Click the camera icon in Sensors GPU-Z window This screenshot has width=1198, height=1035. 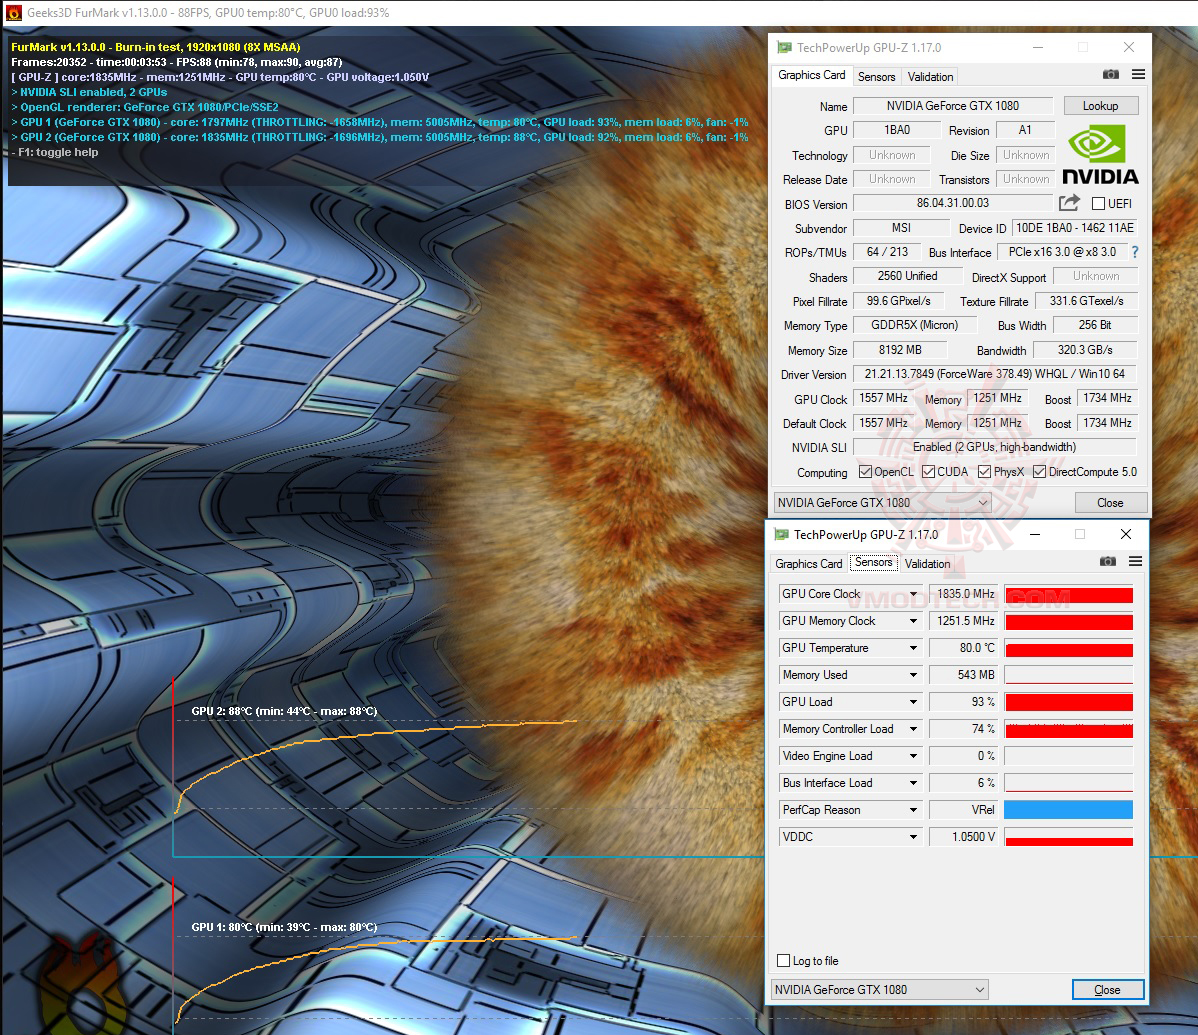click(1108, 561)
